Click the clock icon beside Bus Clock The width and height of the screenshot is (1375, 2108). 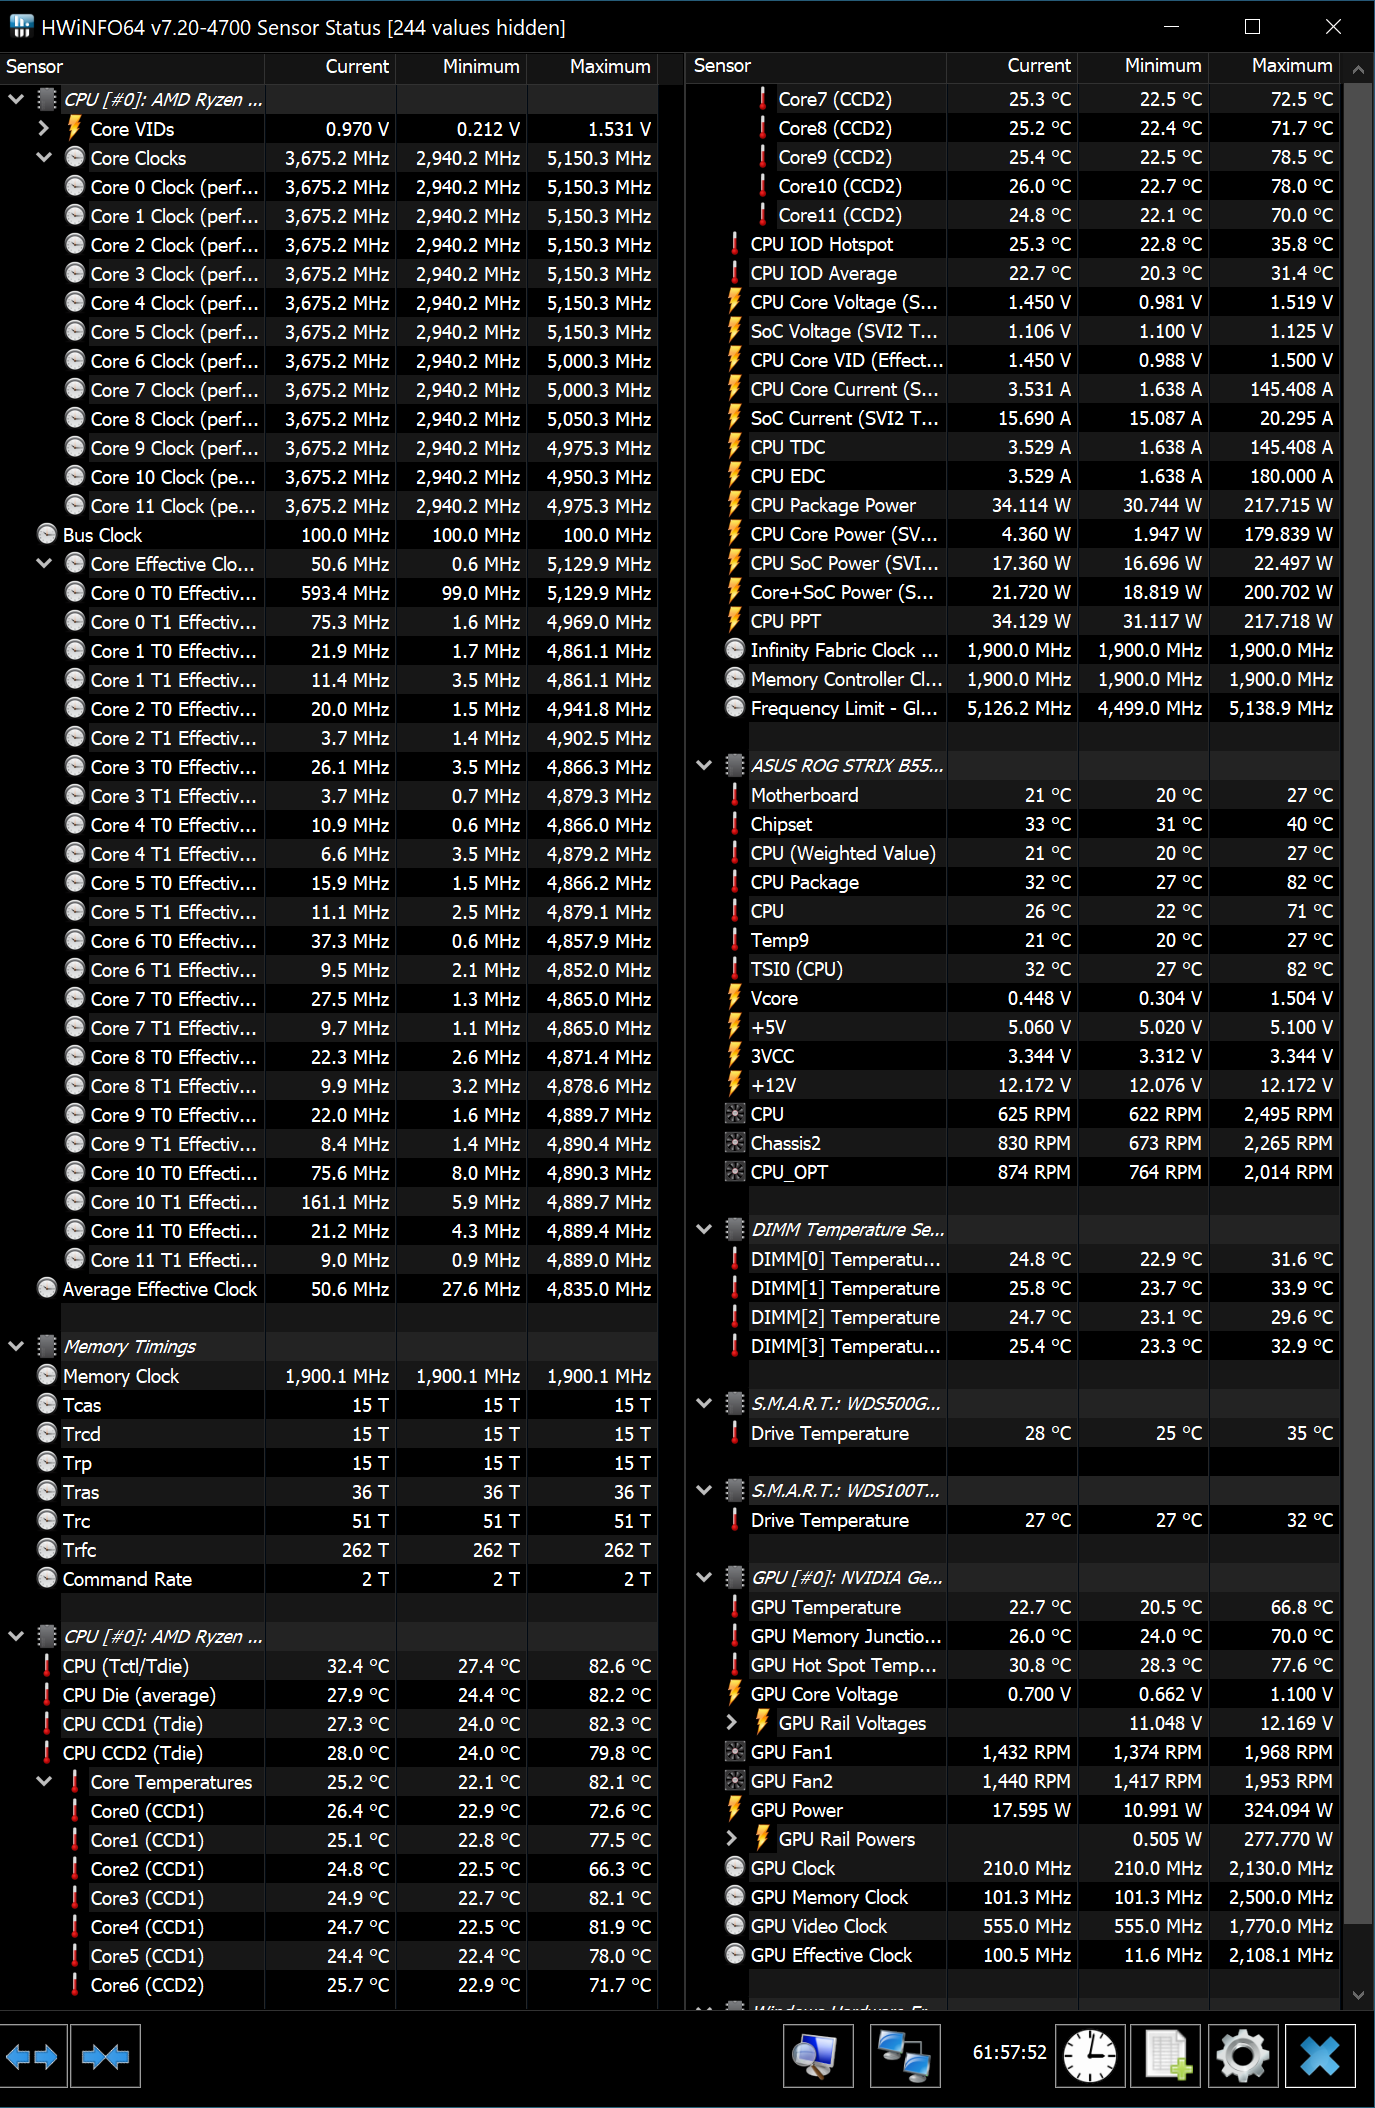[x=46, y=534]
